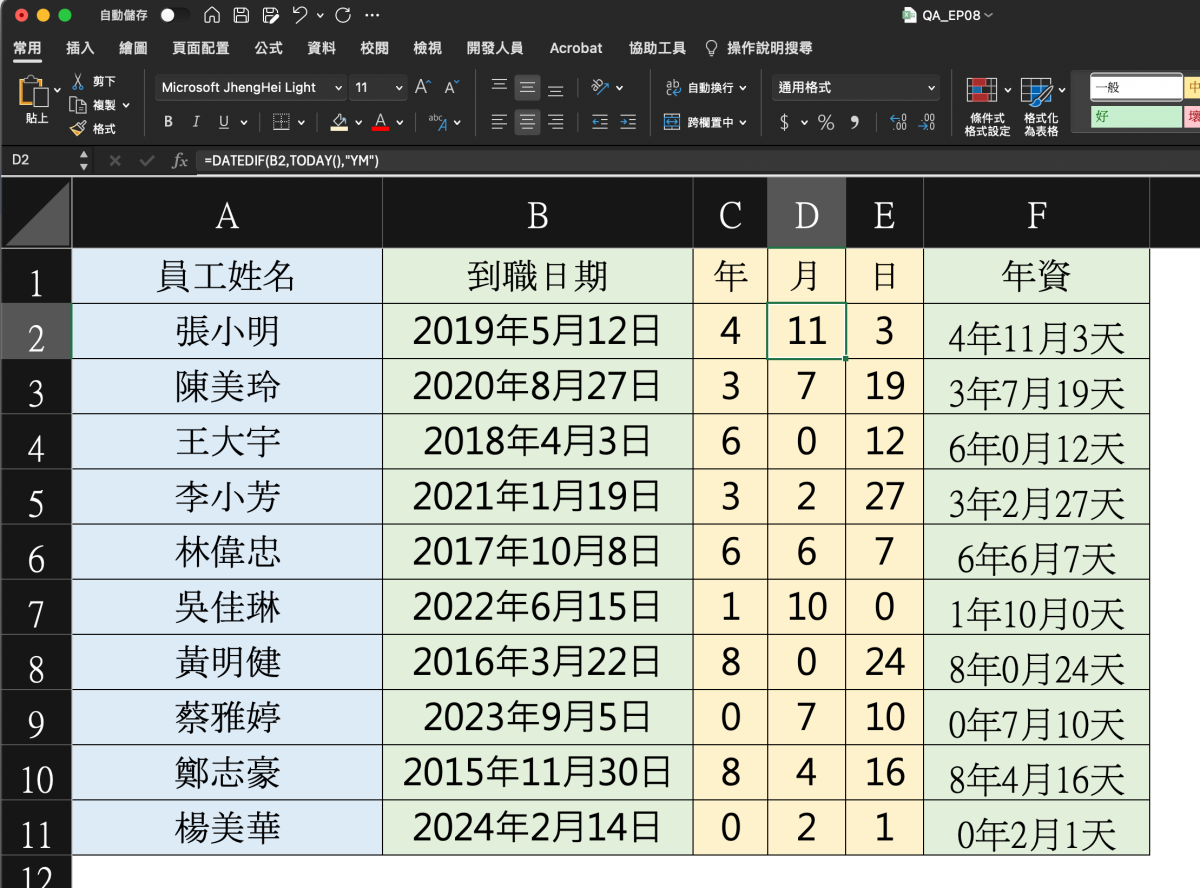Open the Acrobat tab

tap(576, 48)
